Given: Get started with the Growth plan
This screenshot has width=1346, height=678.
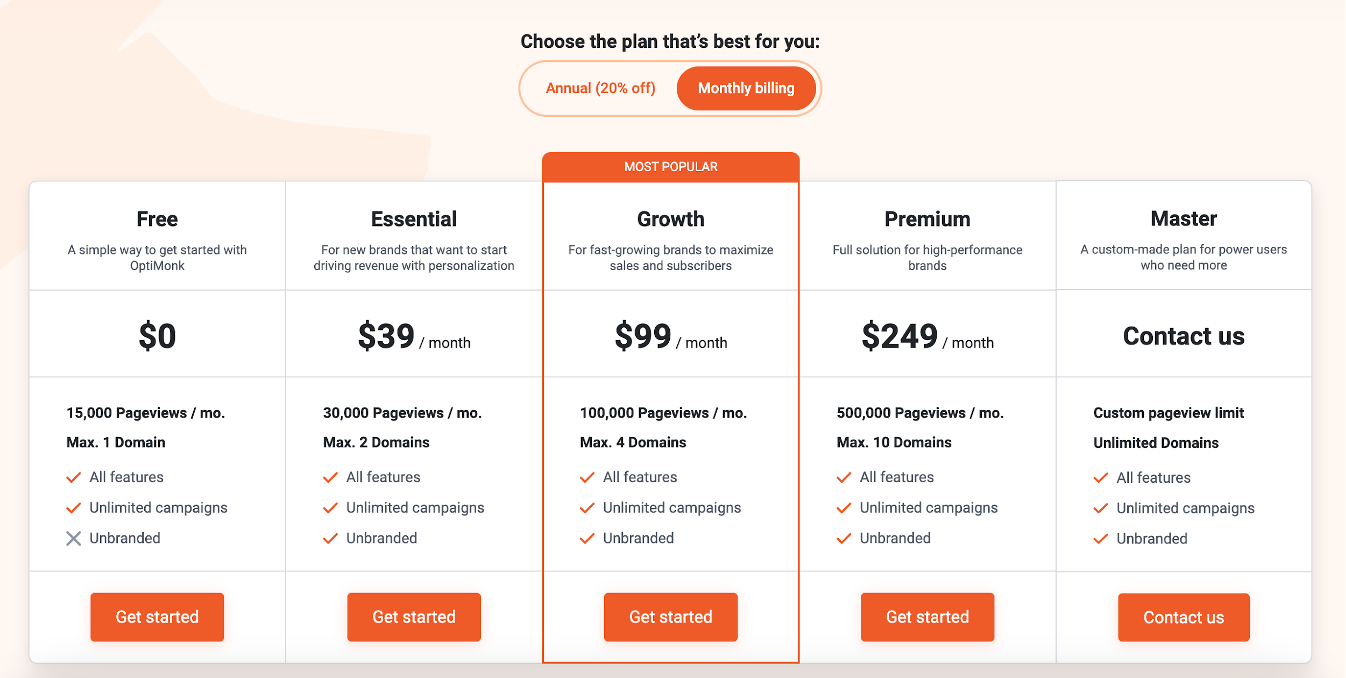Looking at the screenshot, I should 670,617.
